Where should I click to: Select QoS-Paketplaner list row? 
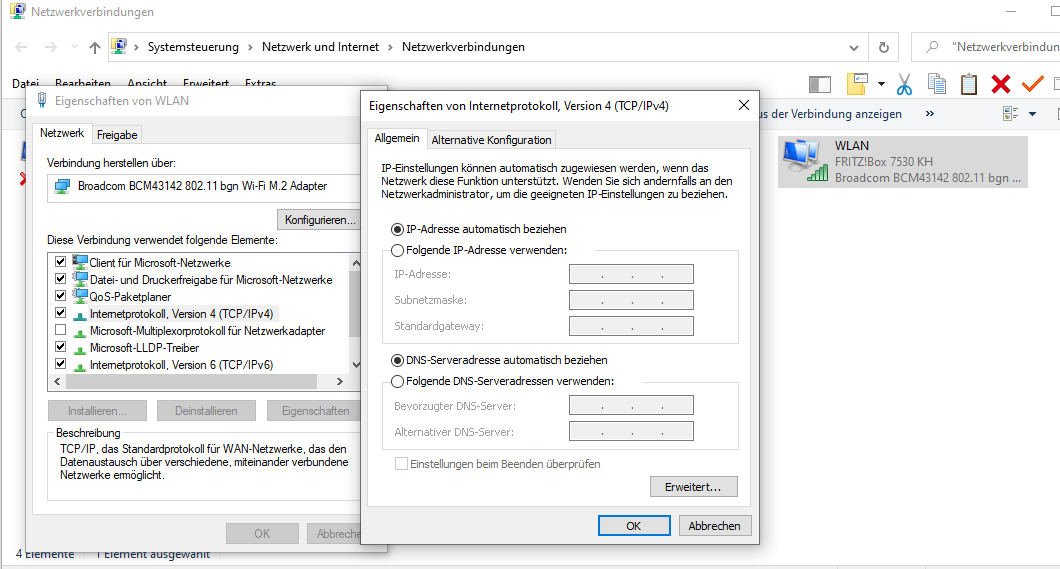pyautogui.click(x=130, y=297)
